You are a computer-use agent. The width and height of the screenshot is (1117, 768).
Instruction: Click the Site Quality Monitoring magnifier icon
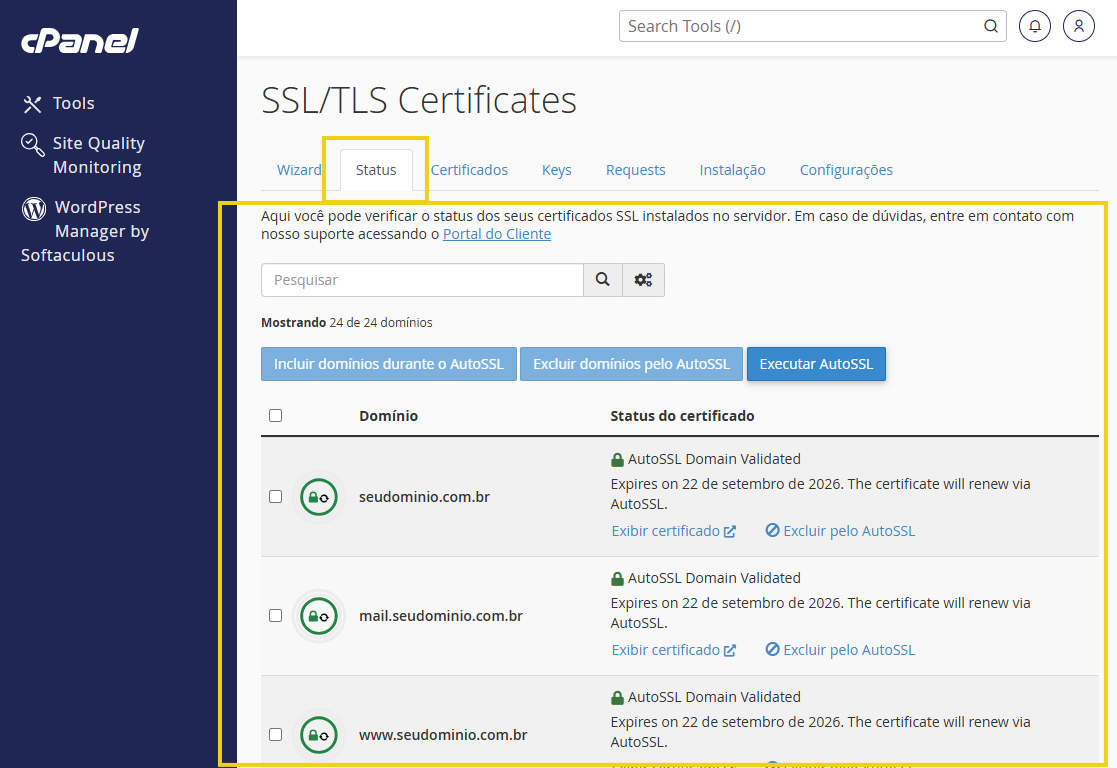32,145
